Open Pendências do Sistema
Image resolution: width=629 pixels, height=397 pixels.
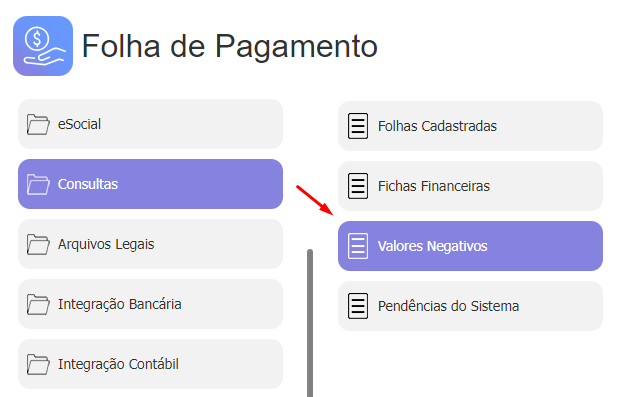pos(470,306)
